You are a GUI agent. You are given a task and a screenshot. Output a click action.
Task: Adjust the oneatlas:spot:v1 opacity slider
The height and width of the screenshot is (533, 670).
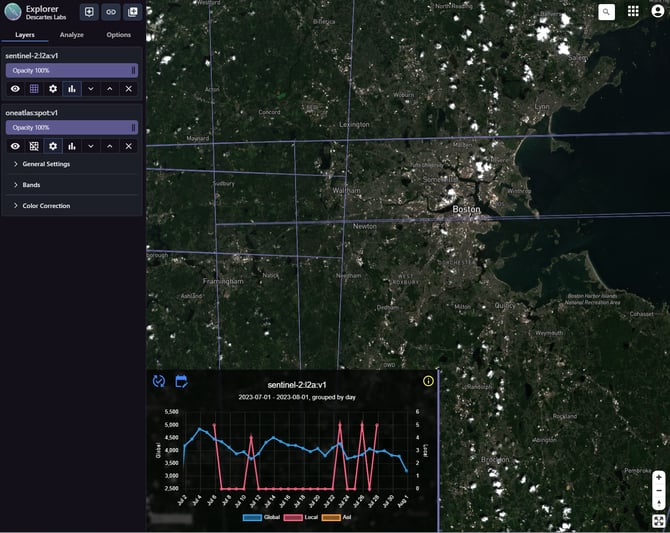(x=71, y=128)
